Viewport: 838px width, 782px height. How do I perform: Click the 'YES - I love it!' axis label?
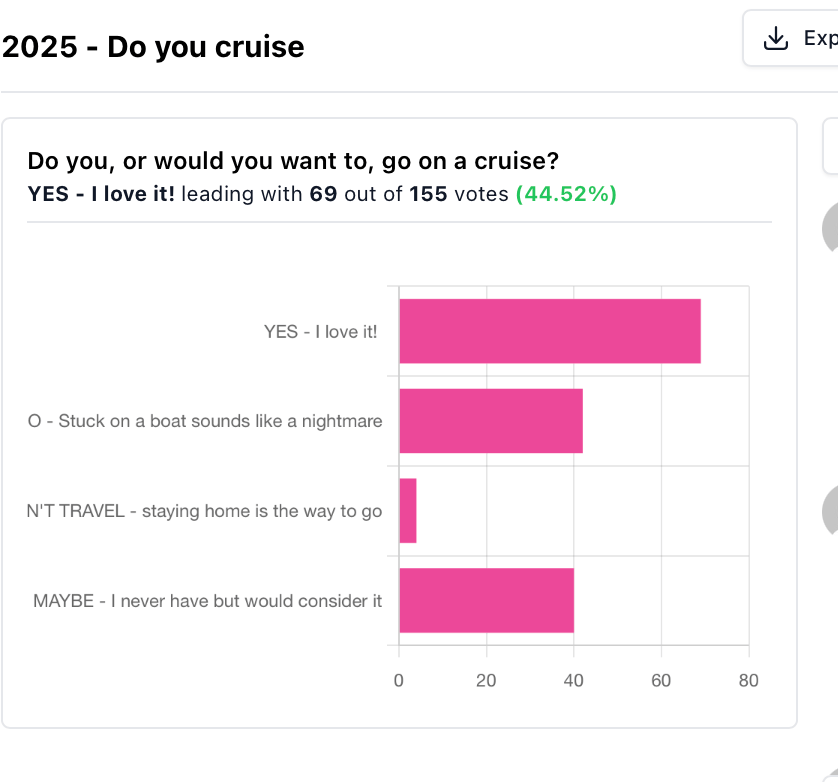coord(321,332)
